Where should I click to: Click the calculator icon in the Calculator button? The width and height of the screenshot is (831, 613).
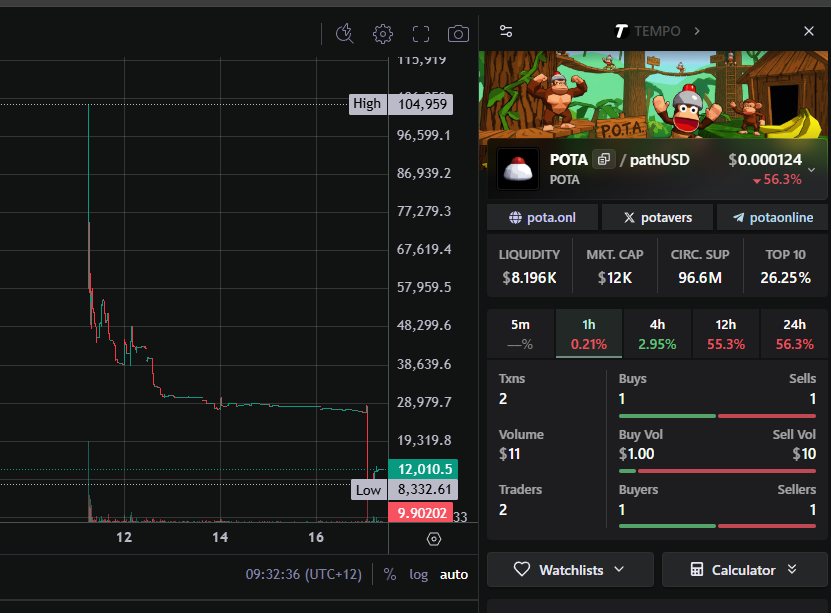coord(697,570)
